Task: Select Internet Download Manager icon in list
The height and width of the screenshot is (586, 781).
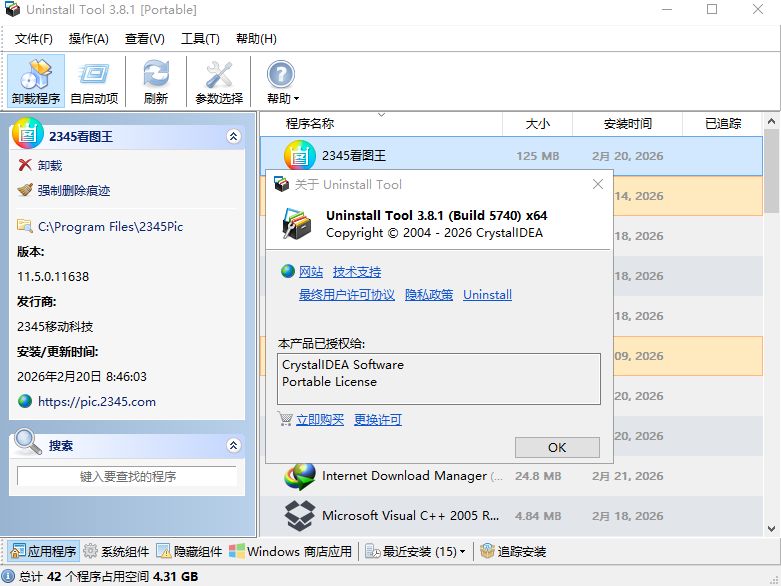Action: click(x=299, y=476)
